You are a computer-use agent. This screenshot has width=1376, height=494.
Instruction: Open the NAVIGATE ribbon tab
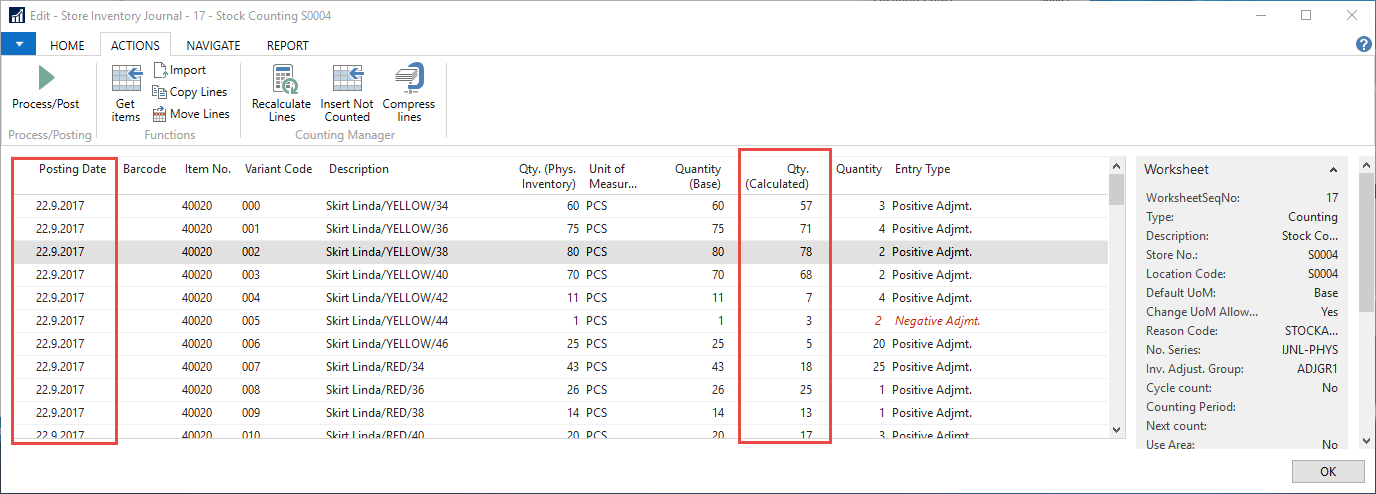213,45
